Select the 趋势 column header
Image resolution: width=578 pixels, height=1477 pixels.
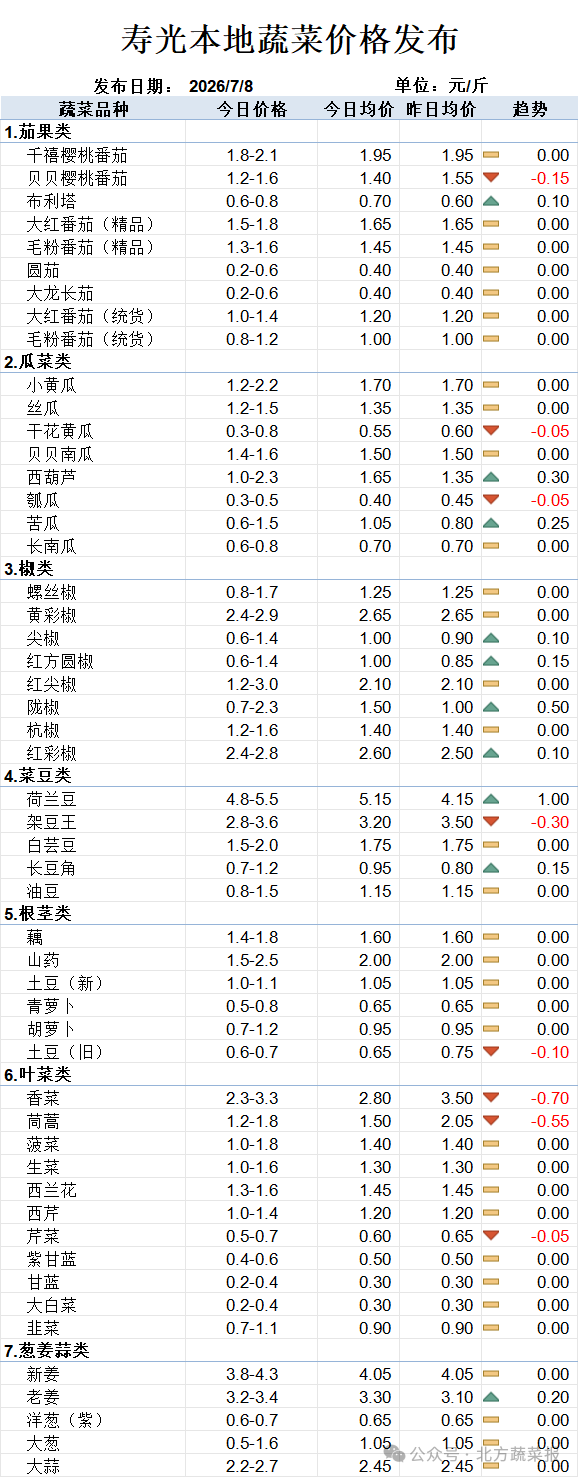point(530,109)
